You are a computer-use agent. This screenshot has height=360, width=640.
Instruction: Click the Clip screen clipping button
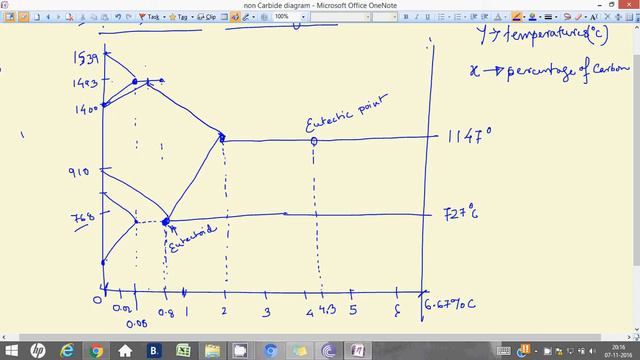pyautogui.click(x=206, y=17)
